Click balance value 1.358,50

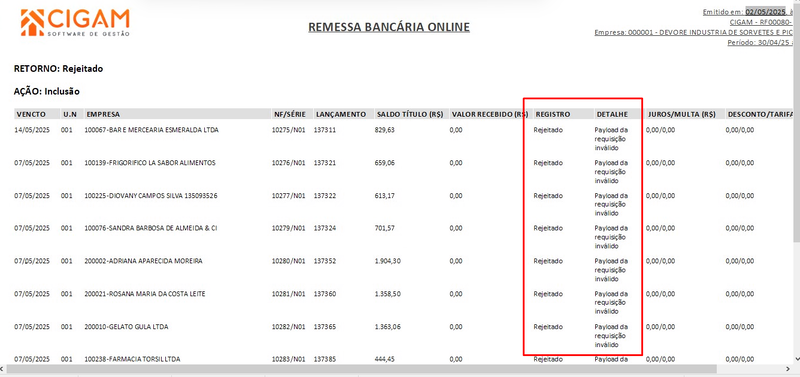point(388,294)
